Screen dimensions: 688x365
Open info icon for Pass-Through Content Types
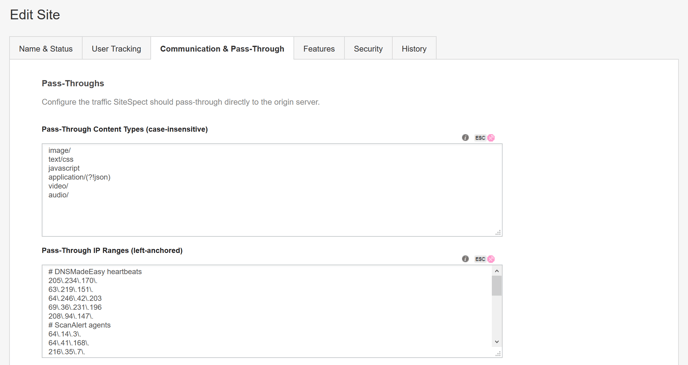(465, 138)
